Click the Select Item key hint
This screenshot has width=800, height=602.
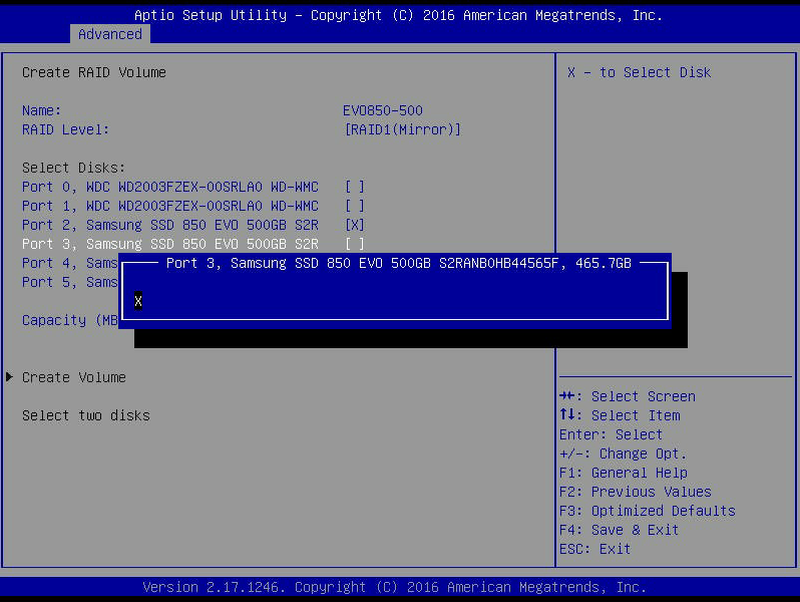coord(620,416)
